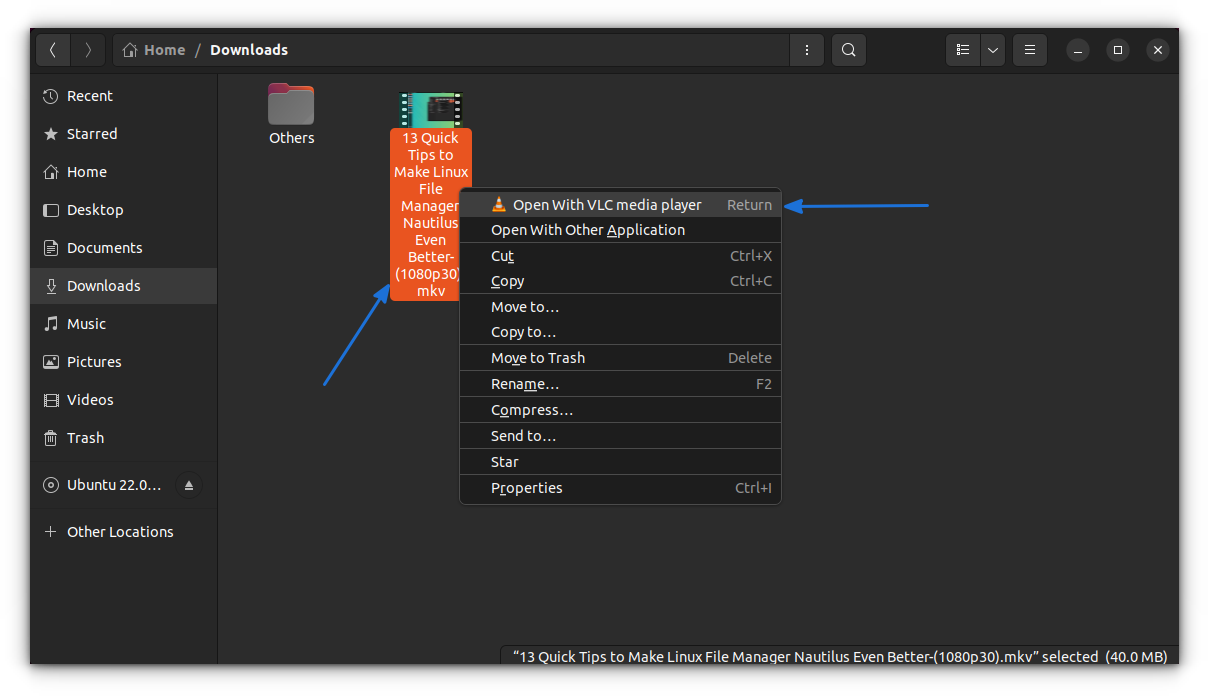Switch view using the list view icon

962,49
